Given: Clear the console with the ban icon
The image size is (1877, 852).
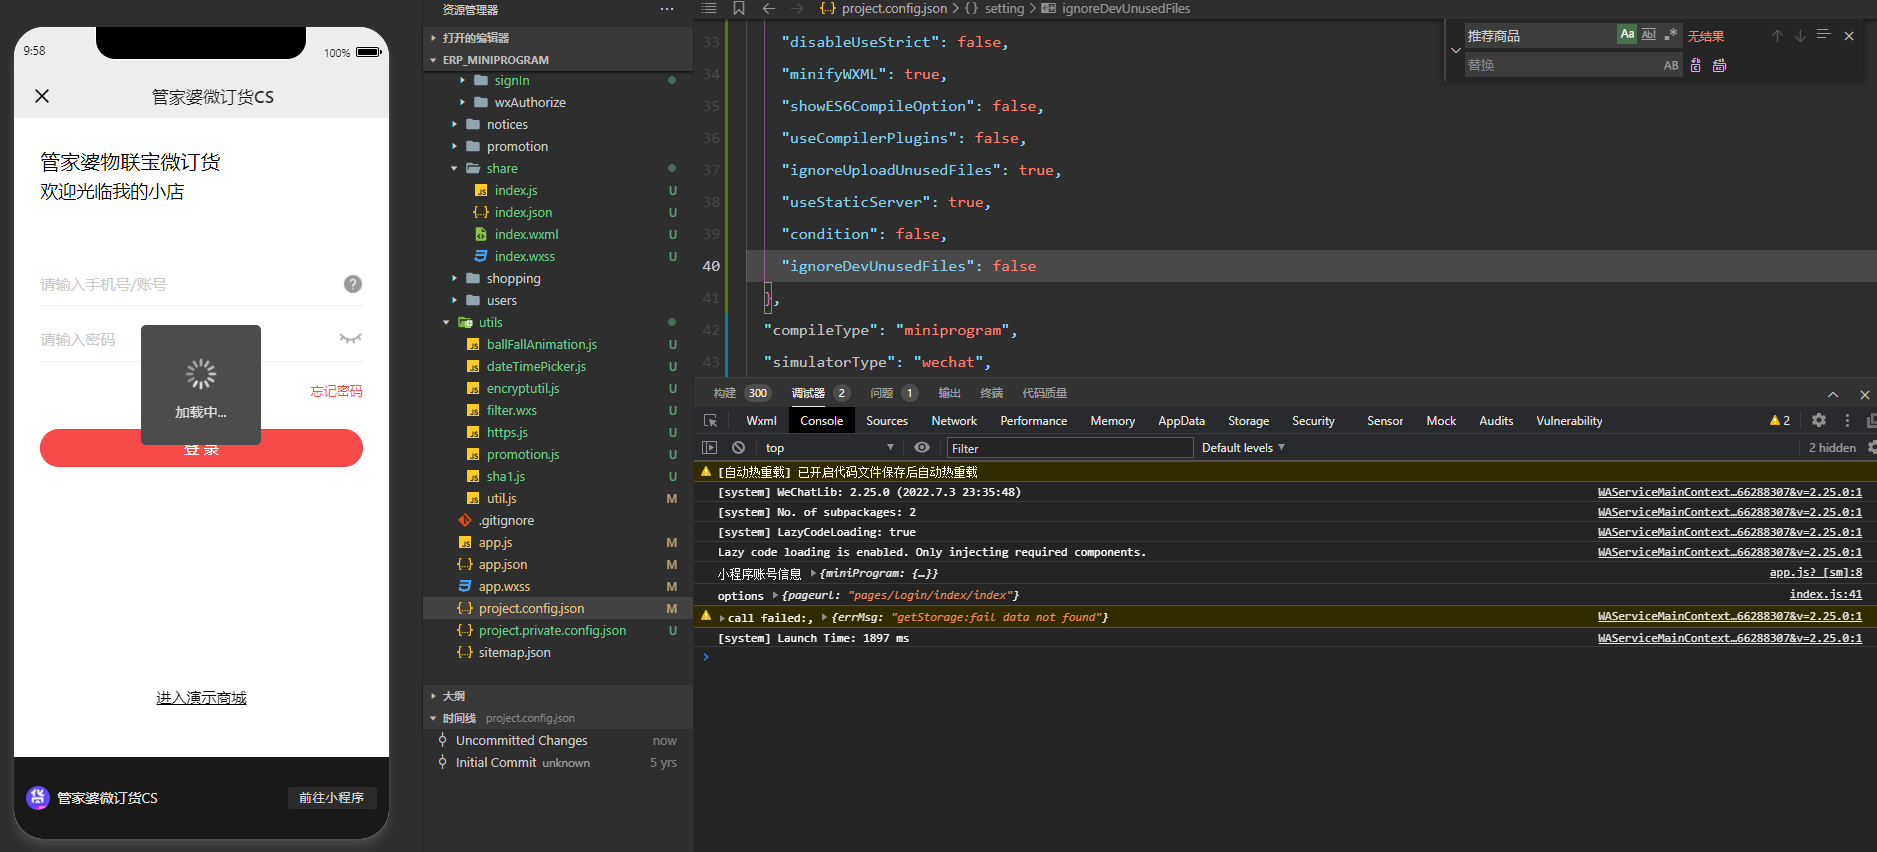Looking at the screenshot, I should click(x=738, y=448).
